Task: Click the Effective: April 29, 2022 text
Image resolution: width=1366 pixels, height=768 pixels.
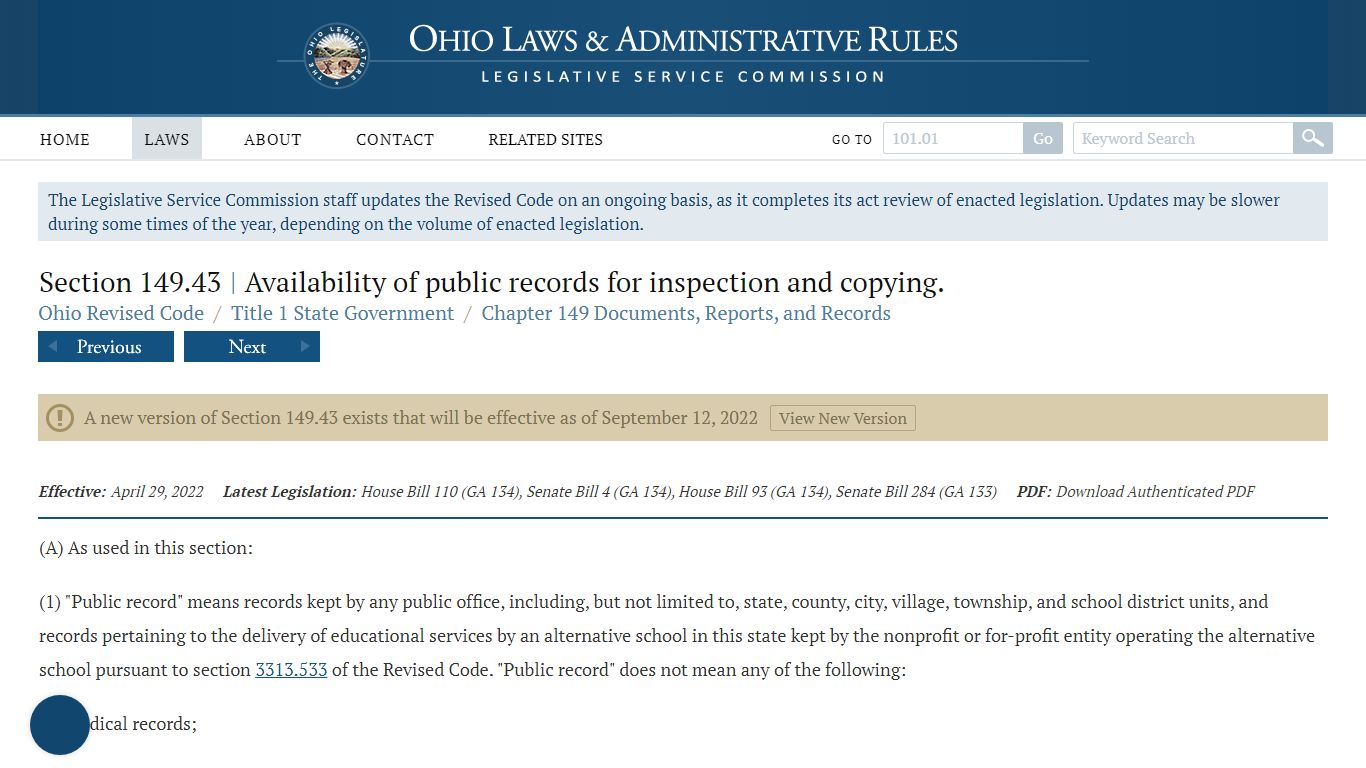Action: (121, 491)
